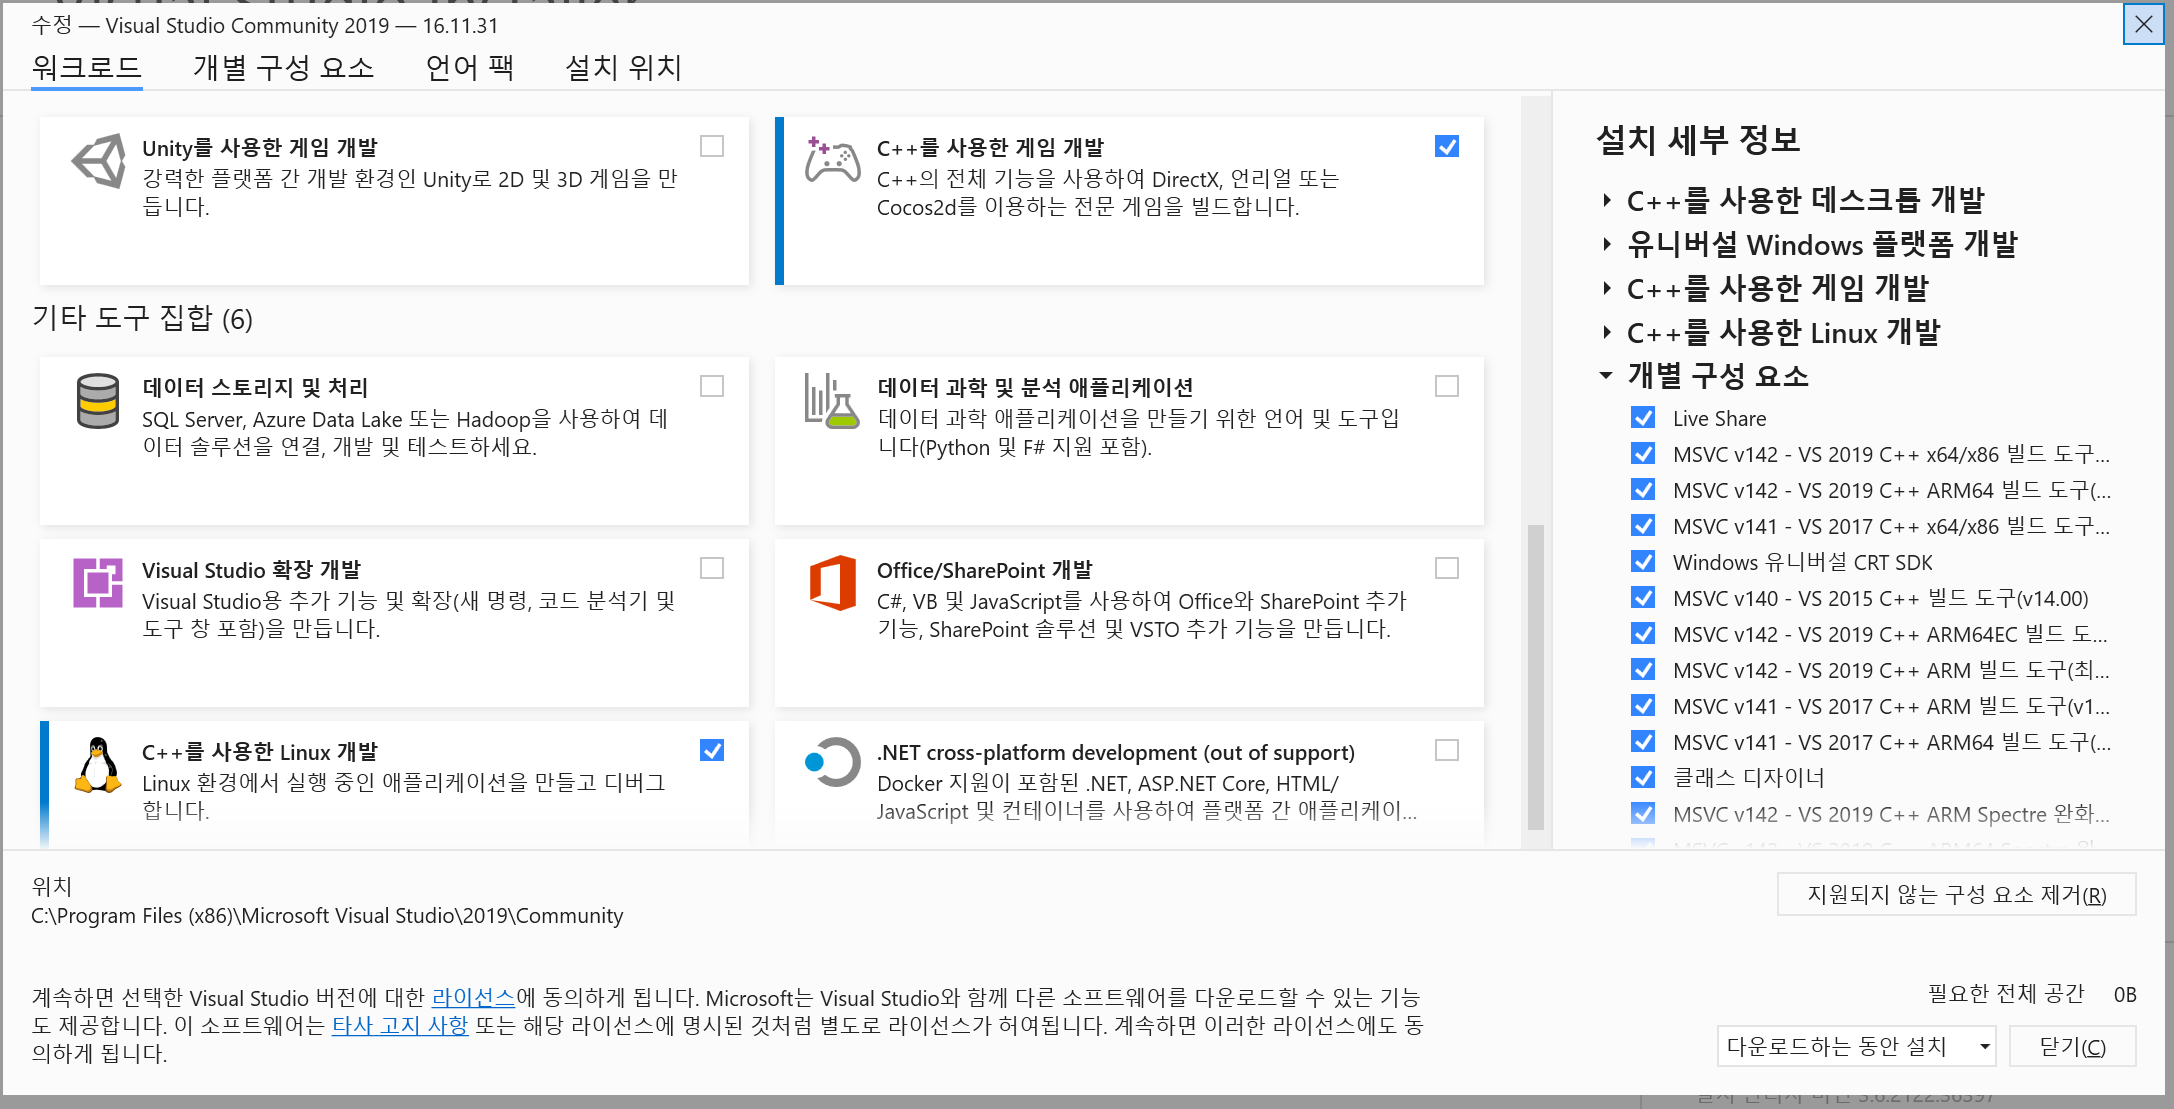Collapse the 개별 구성 요소 section
This screenshot has width=2174, height=1109.
tap(1606, 376)
